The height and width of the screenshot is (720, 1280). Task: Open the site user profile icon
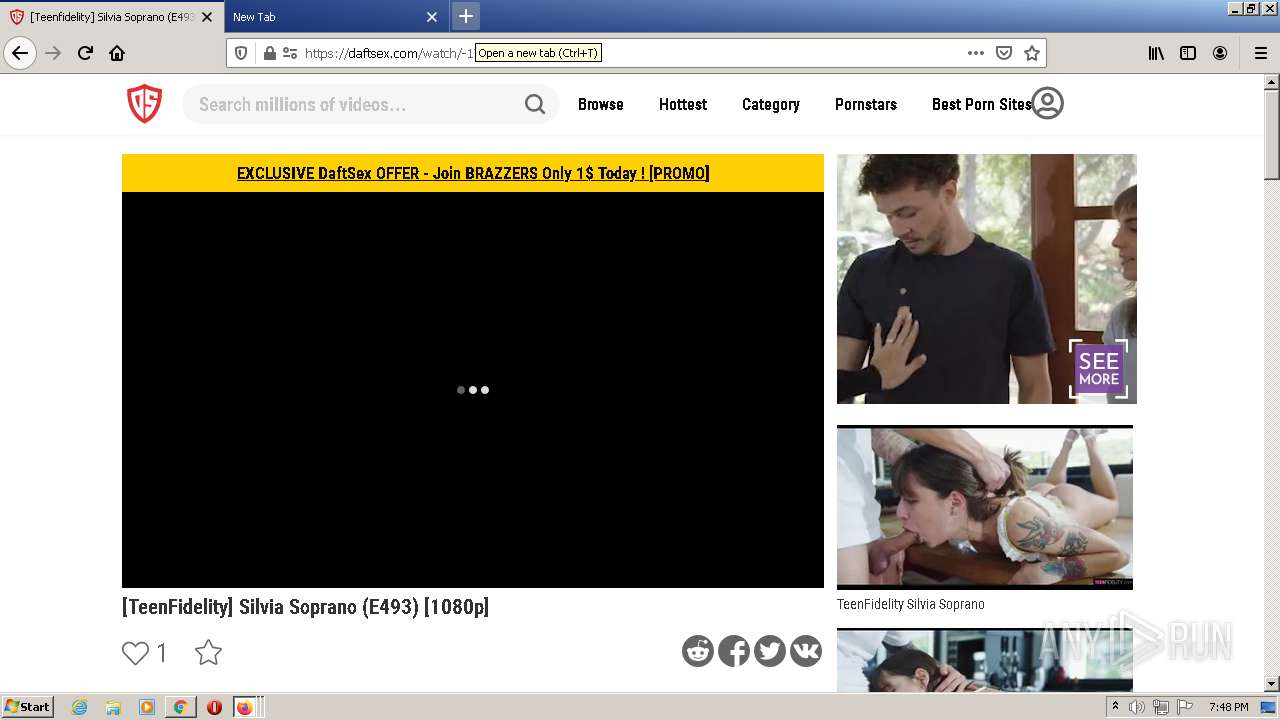coord(1047,103)
